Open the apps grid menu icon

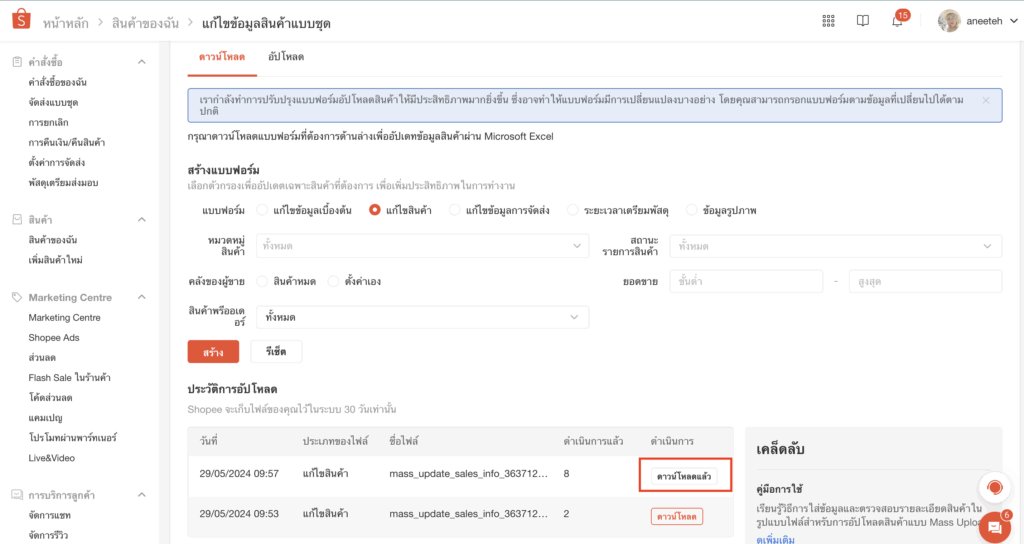click(828, 21)
